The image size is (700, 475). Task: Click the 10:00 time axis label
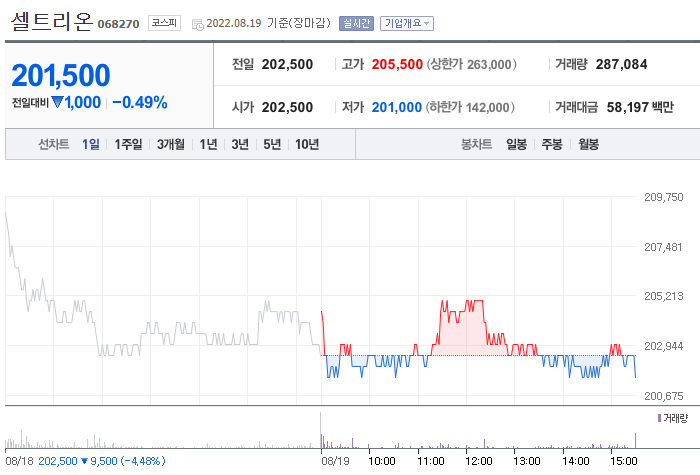382,461
